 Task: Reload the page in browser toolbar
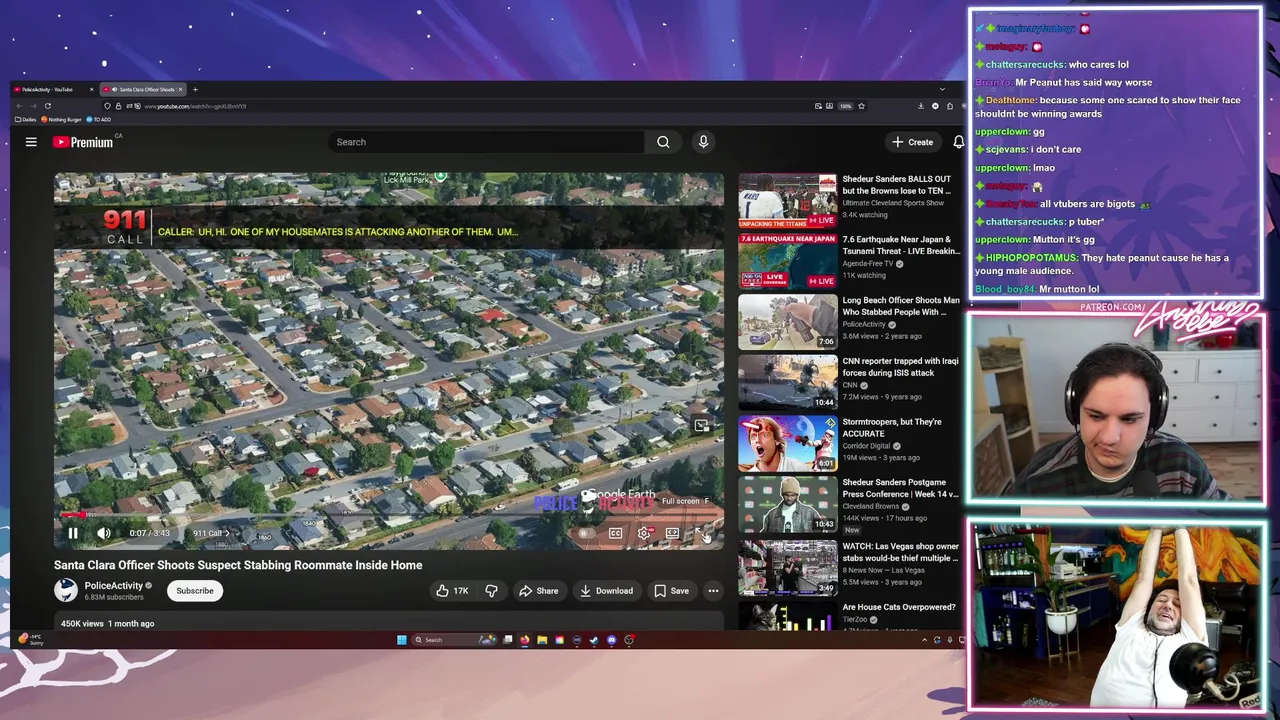(48, 106)
